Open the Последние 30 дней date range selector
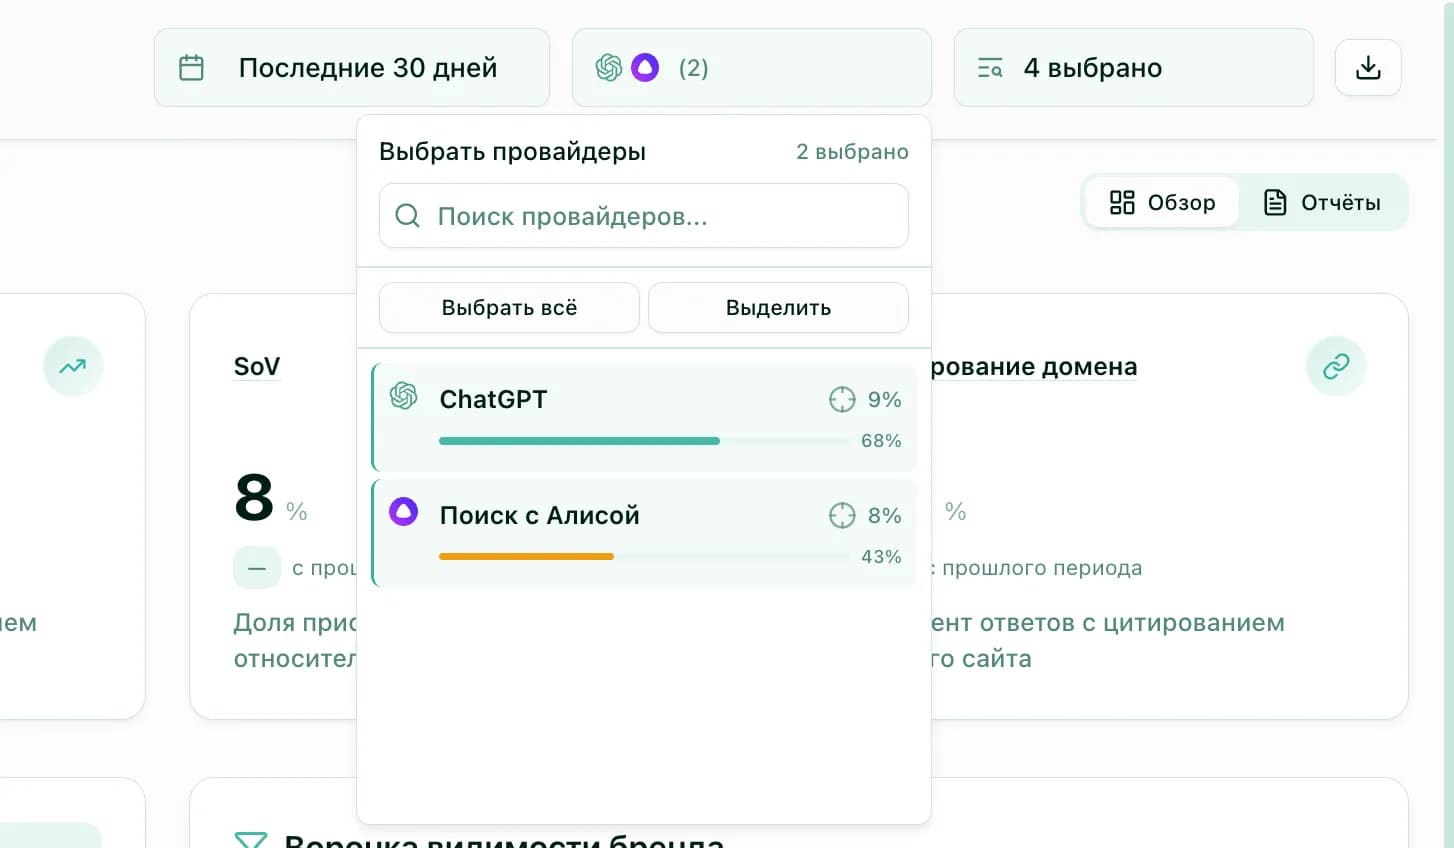The width and height of the screenshot is (1454, 848). click(x=352, y=67)
